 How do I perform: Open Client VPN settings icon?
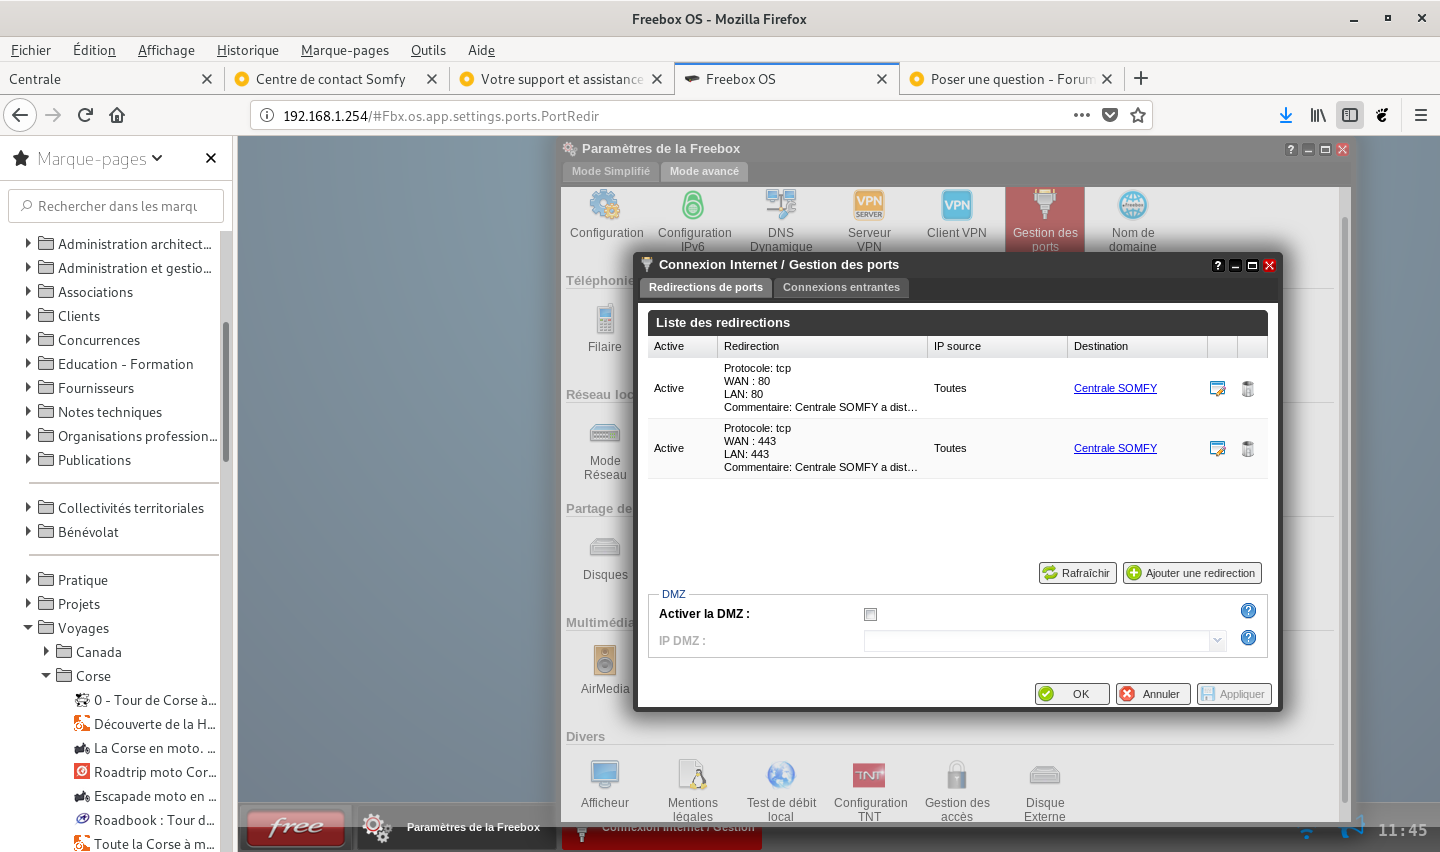coord(956,207)
